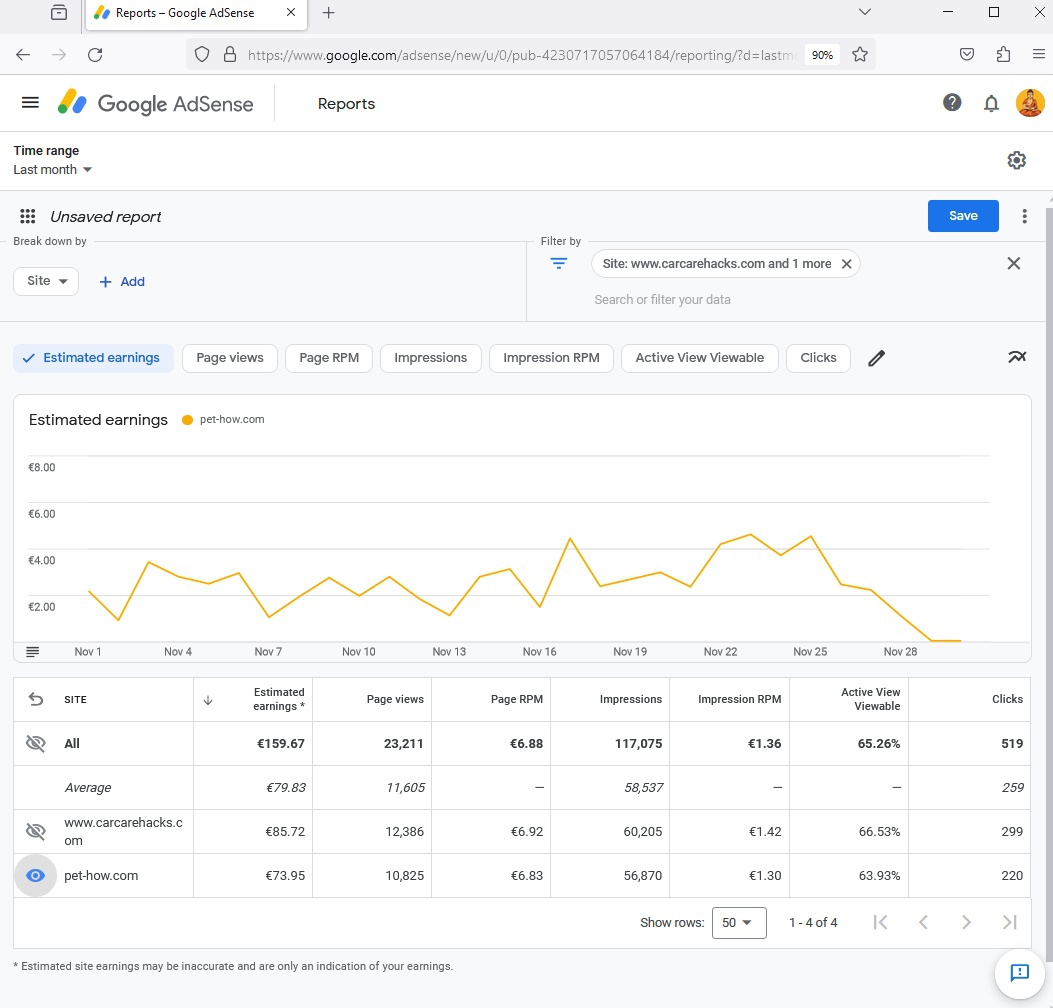Viewport: 1053px width, 1008px height.
Task: Click the filter funnel icon
Action: tap(559, 263)
